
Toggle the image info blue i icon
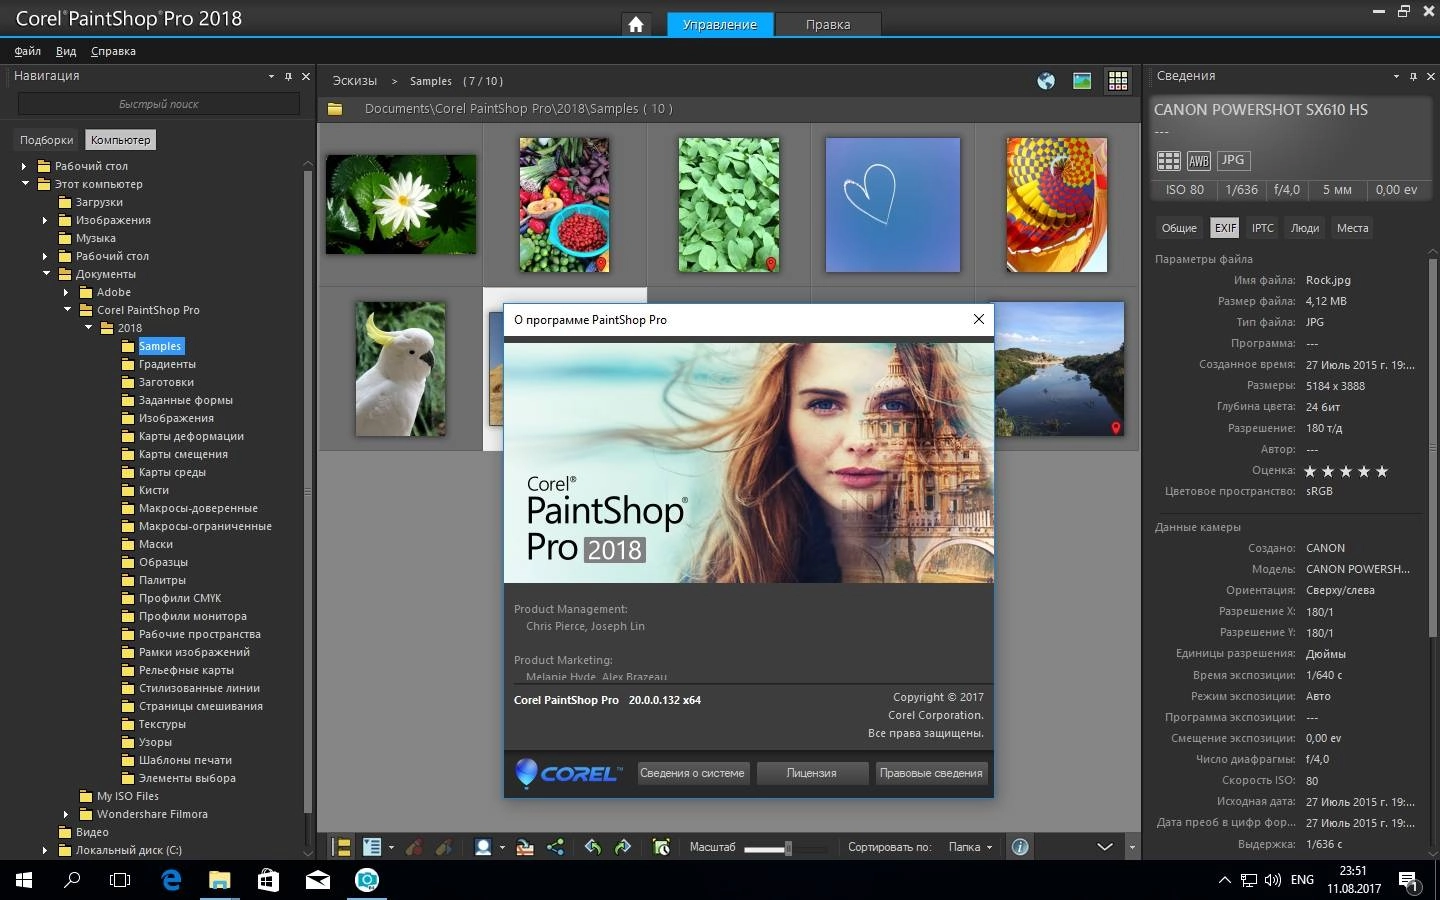[1020, 847]
